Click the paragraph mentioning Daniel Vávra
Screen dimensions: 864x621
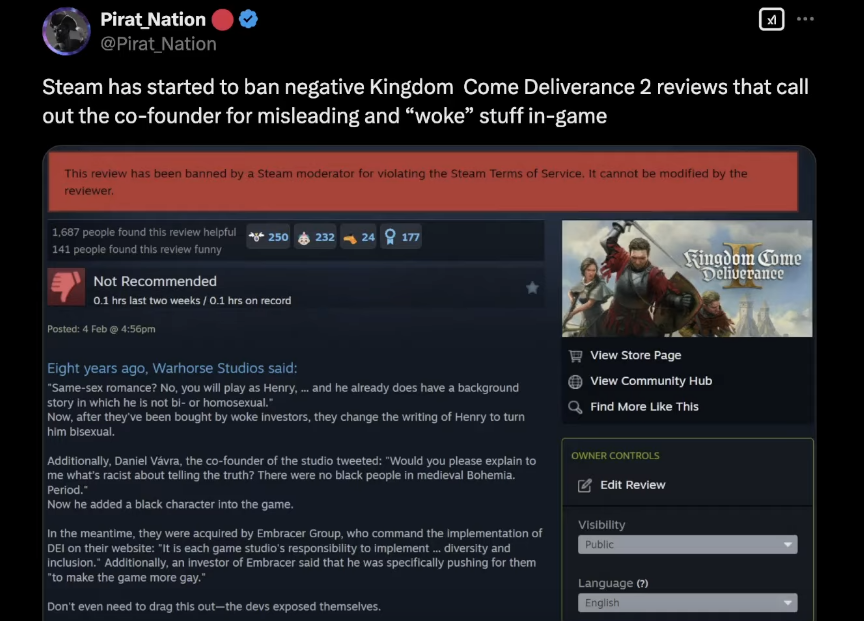click(x=291, y=482)
